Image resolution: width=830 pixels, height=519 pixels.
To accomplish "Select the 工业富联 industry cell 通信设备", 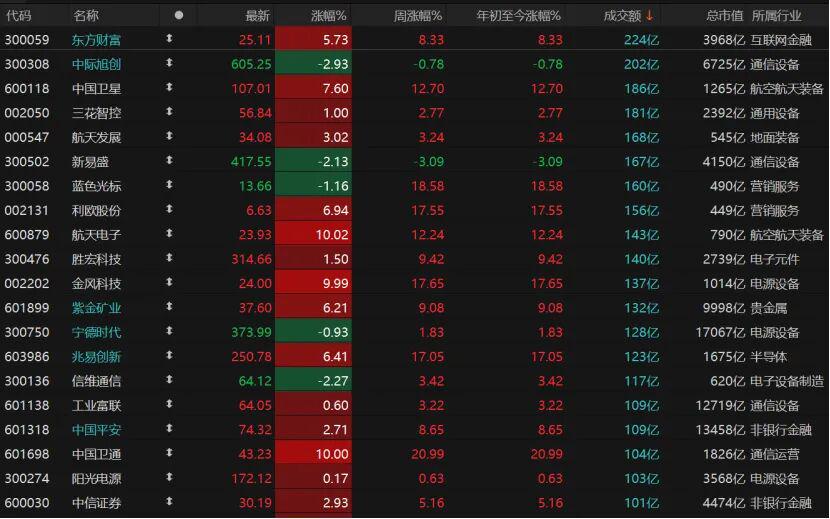I will point(775,406).
